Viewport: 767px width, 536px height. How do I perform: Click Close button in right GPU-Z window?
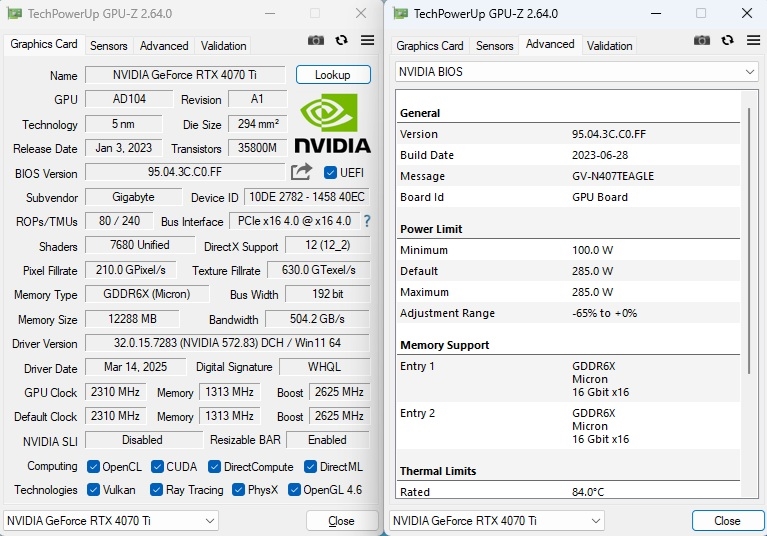coord(728,521)
